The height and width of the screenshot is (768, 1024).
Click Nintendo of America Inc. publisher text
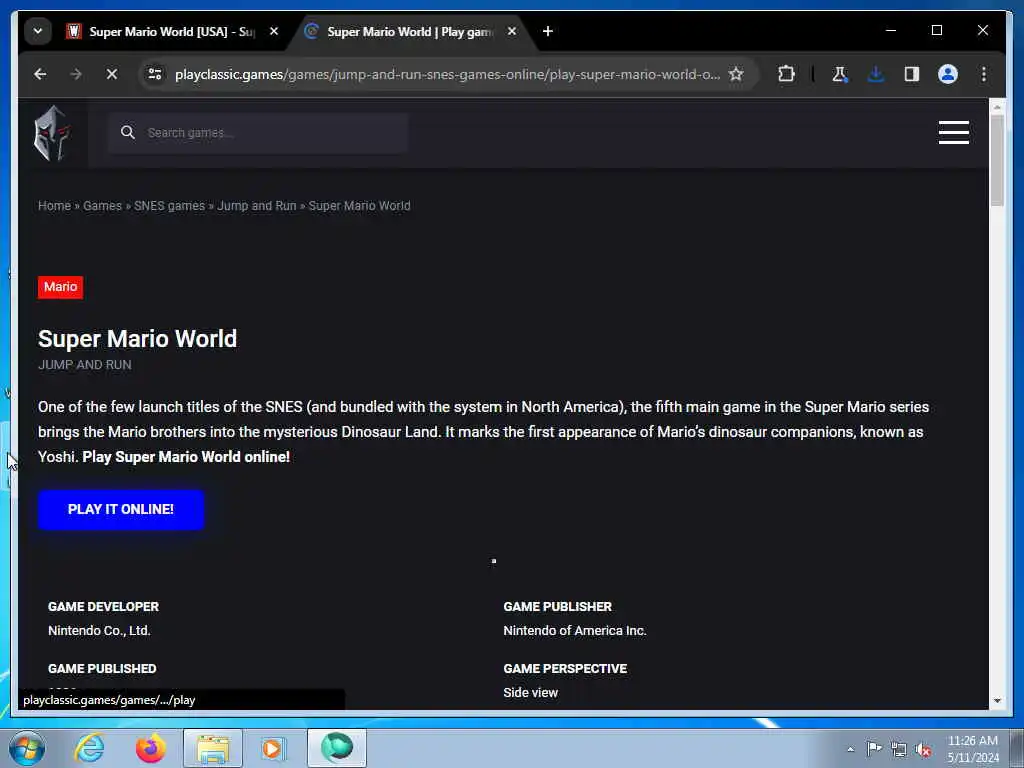tap(575, 631)
